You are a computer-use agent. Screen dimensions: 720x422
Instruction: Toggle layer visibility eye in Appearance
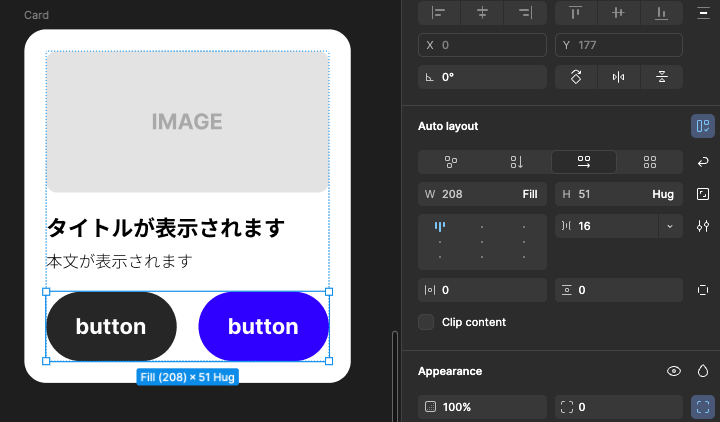[674, 371]
